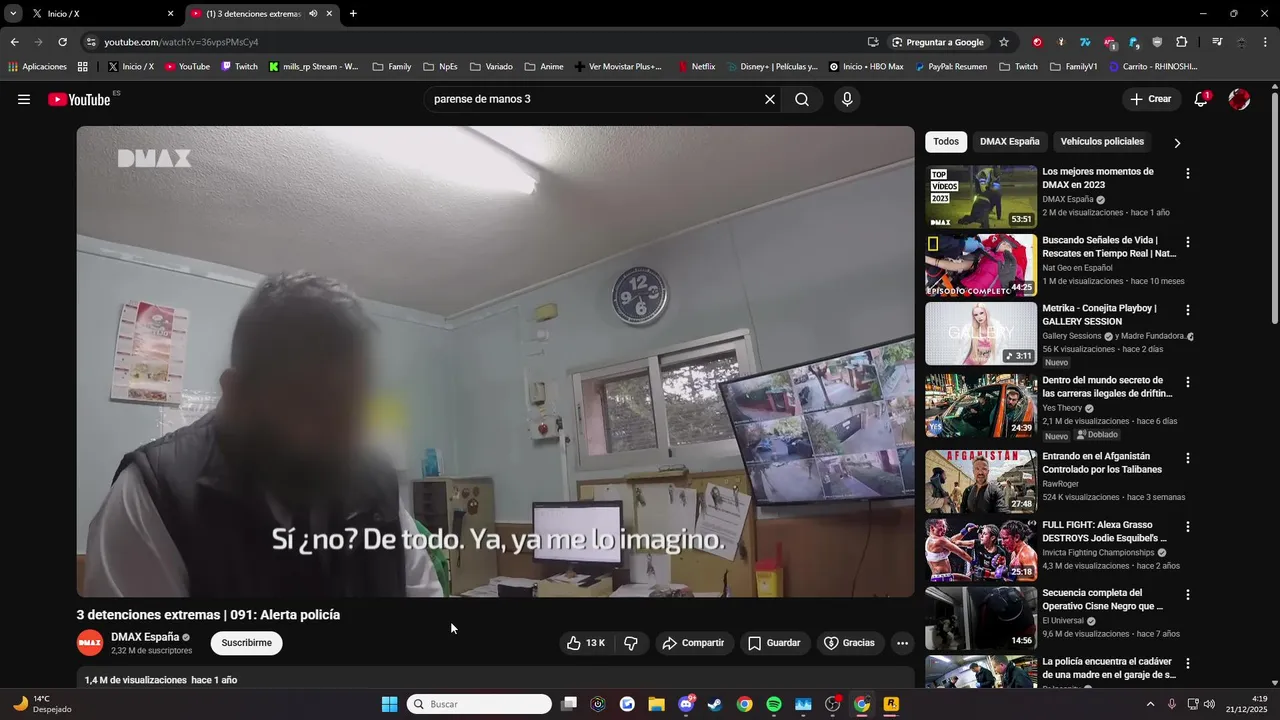The image size is (1280, 720).
Task: Click the page vertical scrollbar
Action: [1274, 208]
